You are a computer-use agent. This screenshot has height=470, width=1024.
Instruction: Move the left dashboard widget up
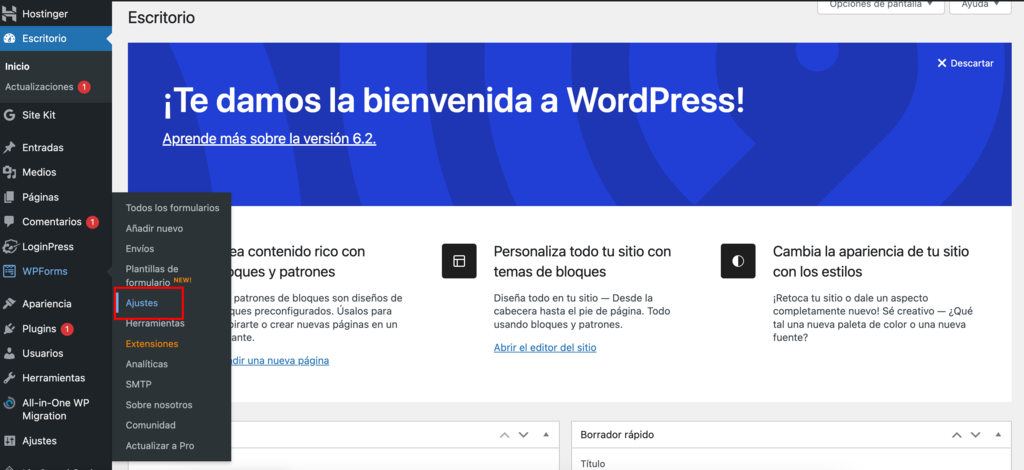click(x=505, y=435)
